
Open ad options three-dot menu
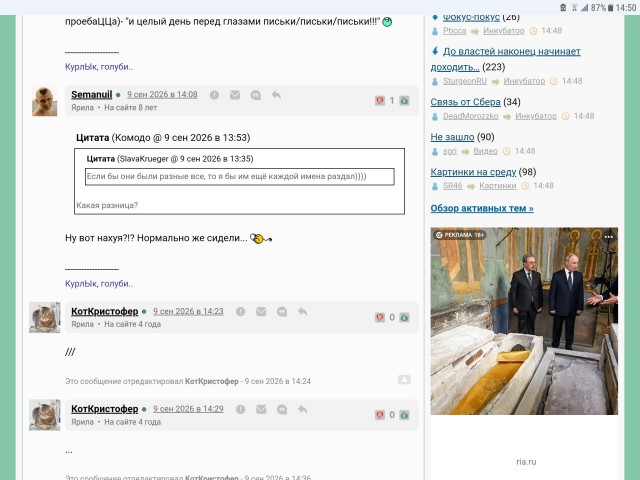pos(609,237)
